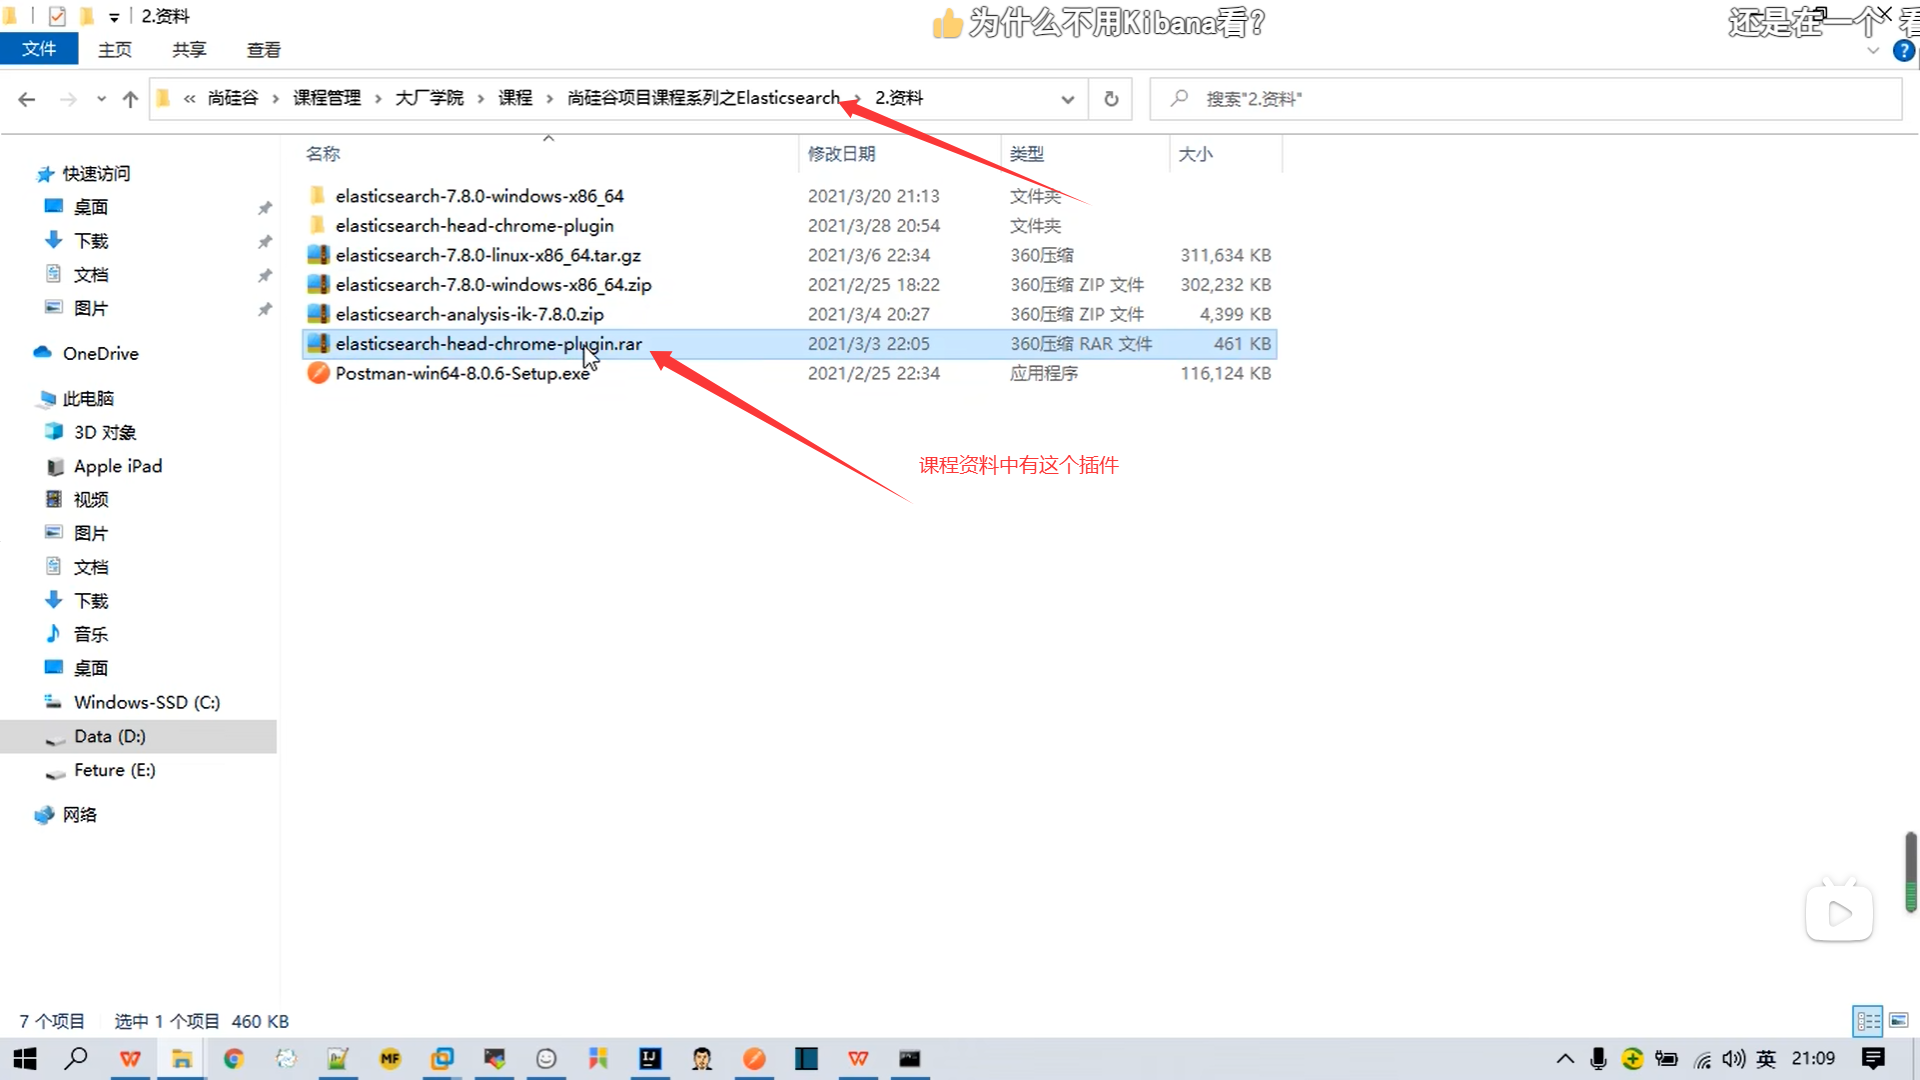The height and width of the screenshot is (1080, 1920).
Task: Show hidden system tray icons
Action: (1565, 1059)
